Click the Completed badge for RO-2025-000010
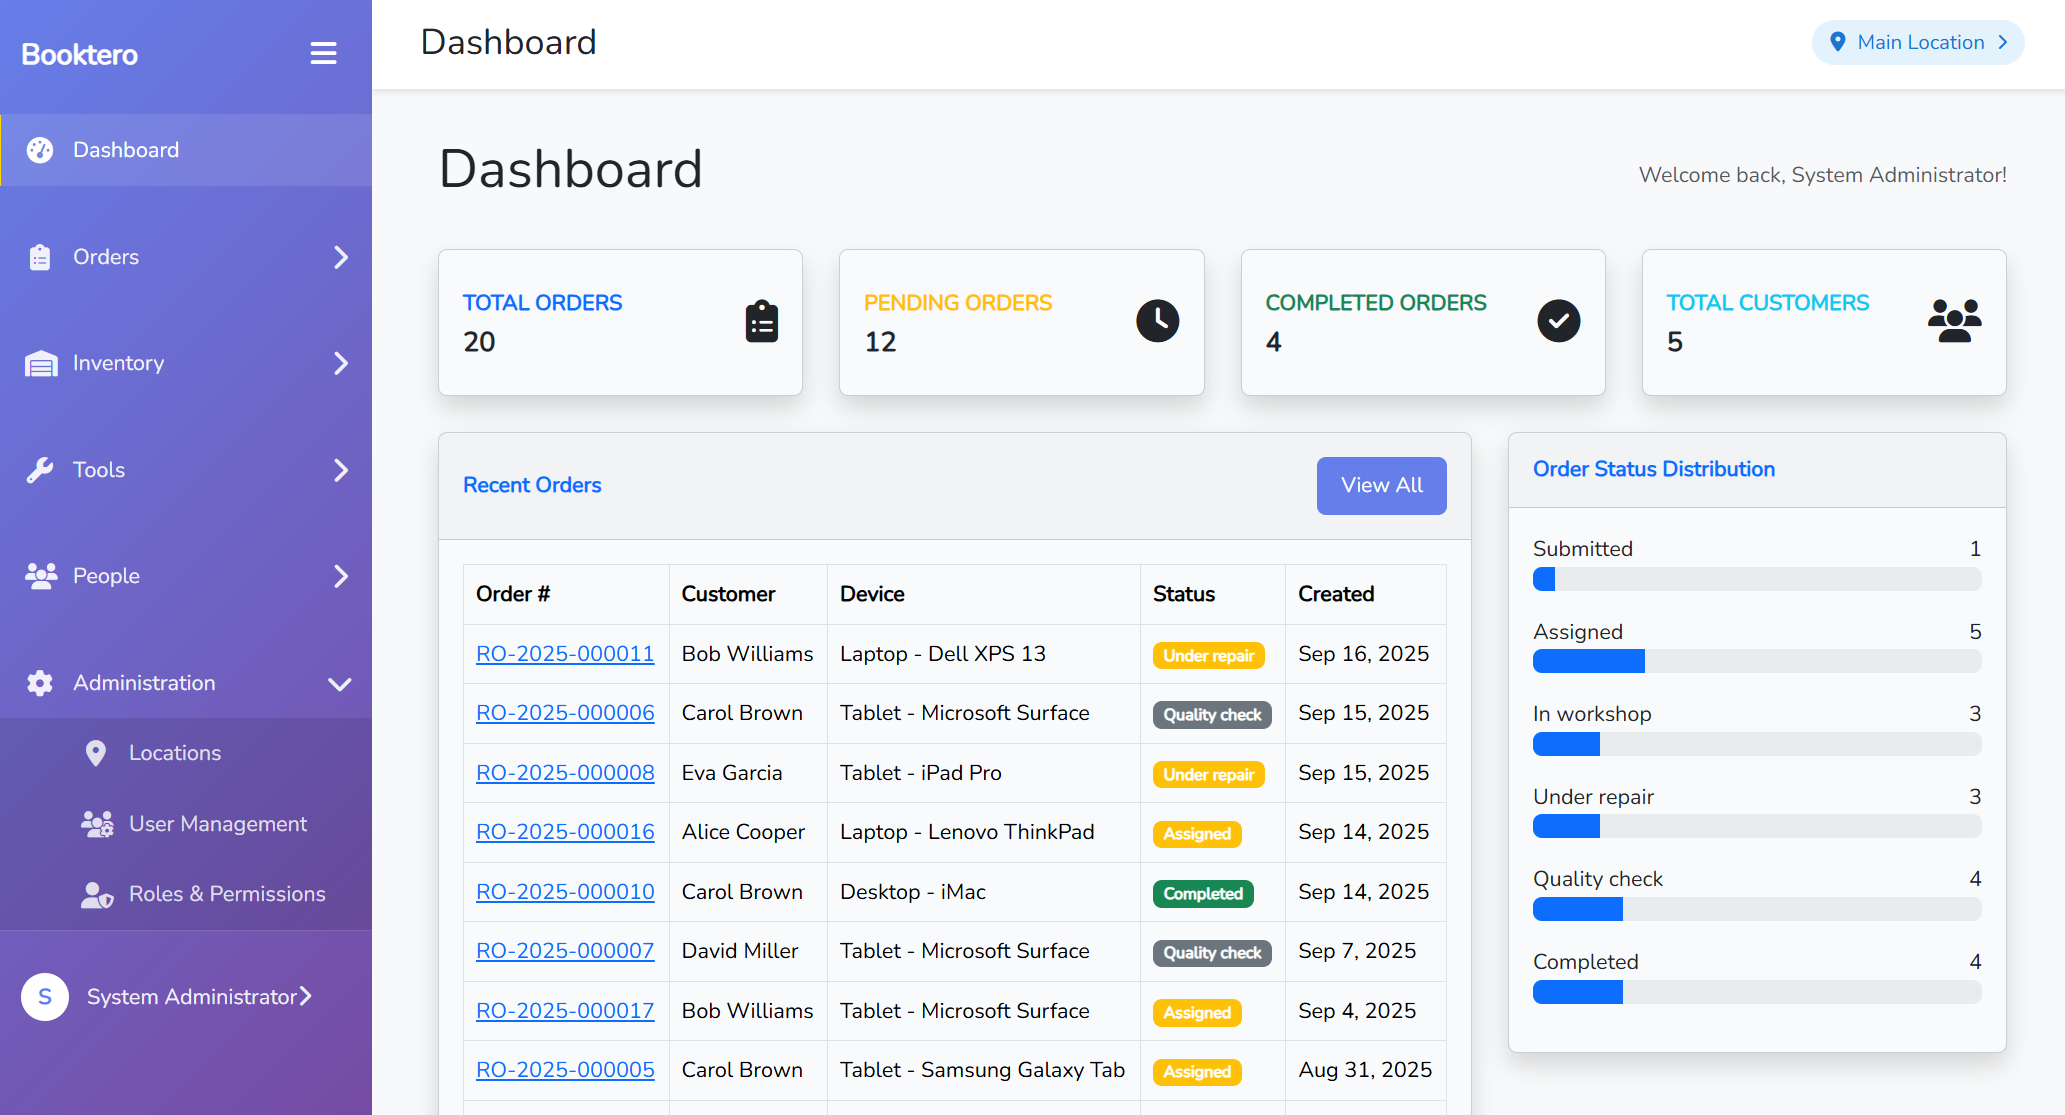This screenshot has width=2065, height=1115. 1202,894
